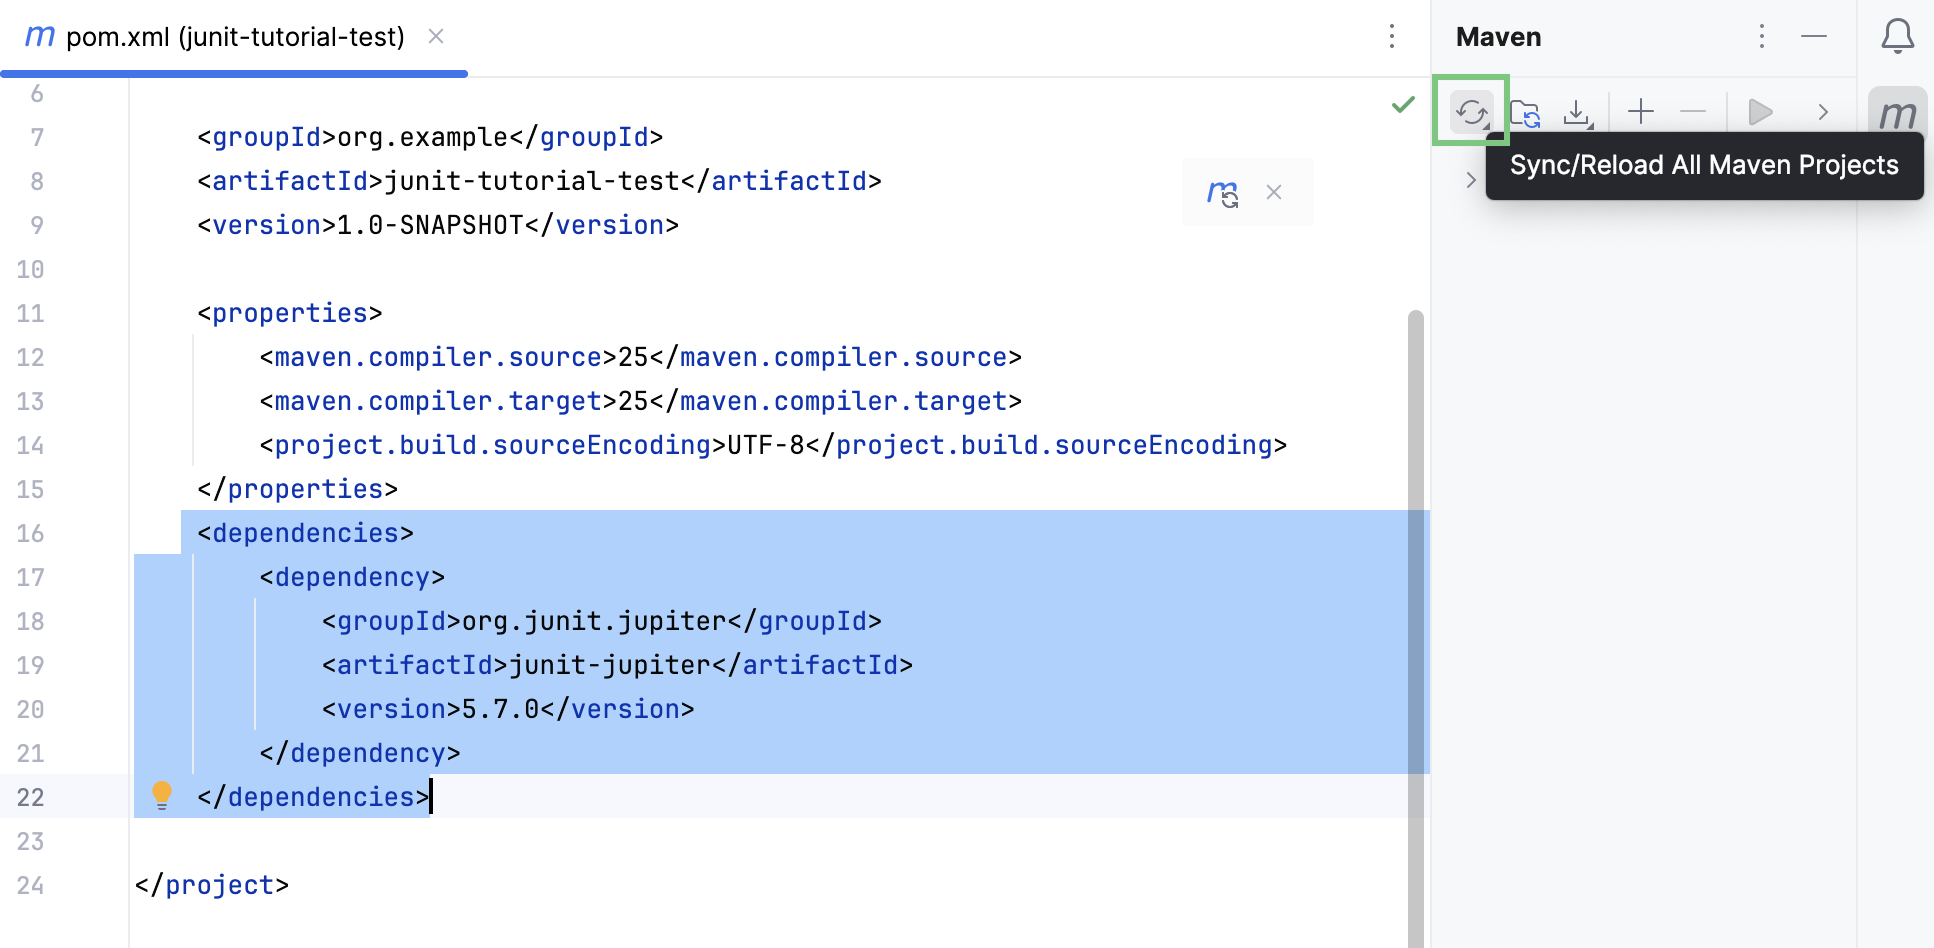Open the notifications bell
Screen dimensions: 1934x948
1897,36
